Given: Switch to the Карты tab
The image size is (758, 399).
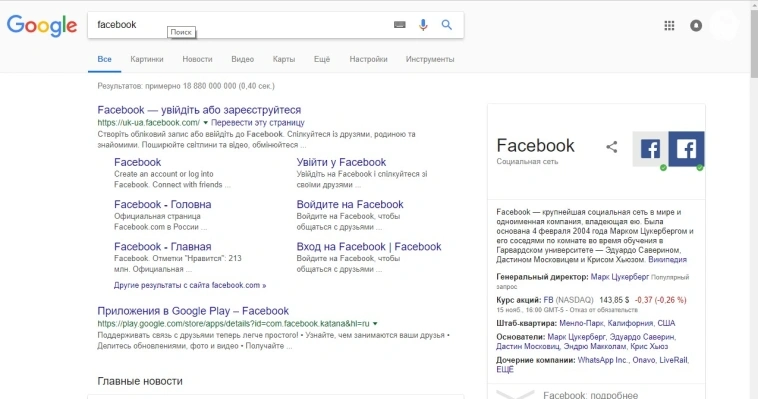Looking at the screenshot, I should [284, 59].
